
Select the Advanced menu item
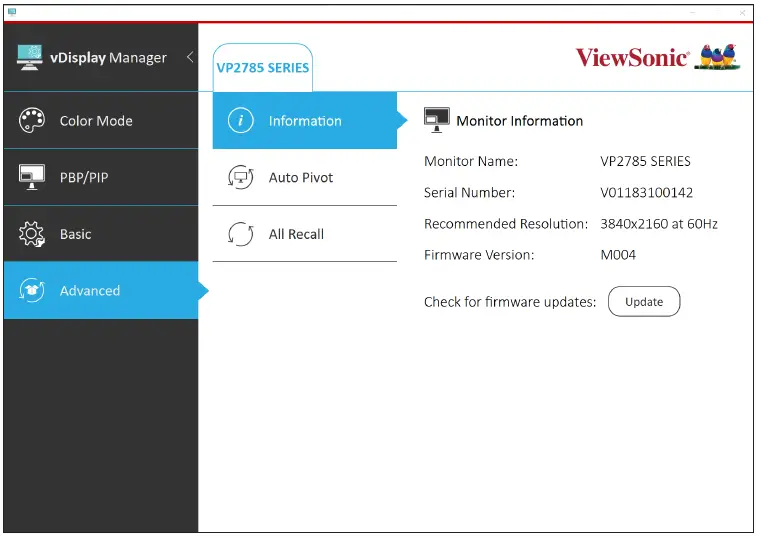pos(101,290)
